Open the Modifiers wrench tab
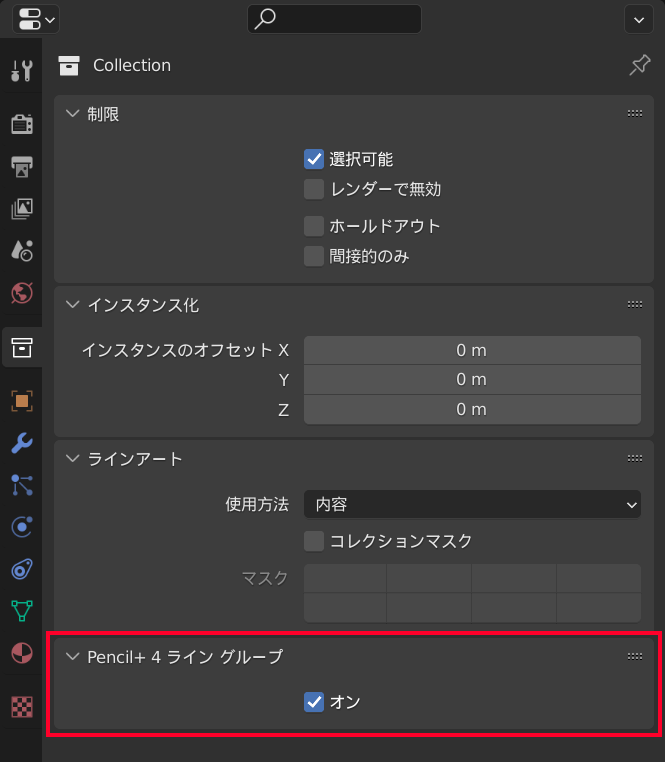The width and height of the screenshot is (665, 762). coord(22,443)
